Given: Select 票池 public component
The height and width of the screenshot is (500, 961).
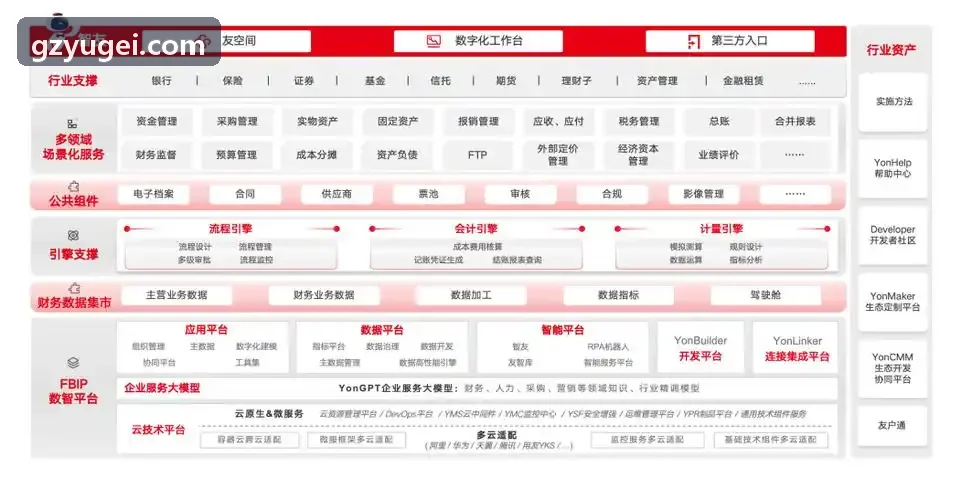Looking at the screenshot, I should click(428, 194).
